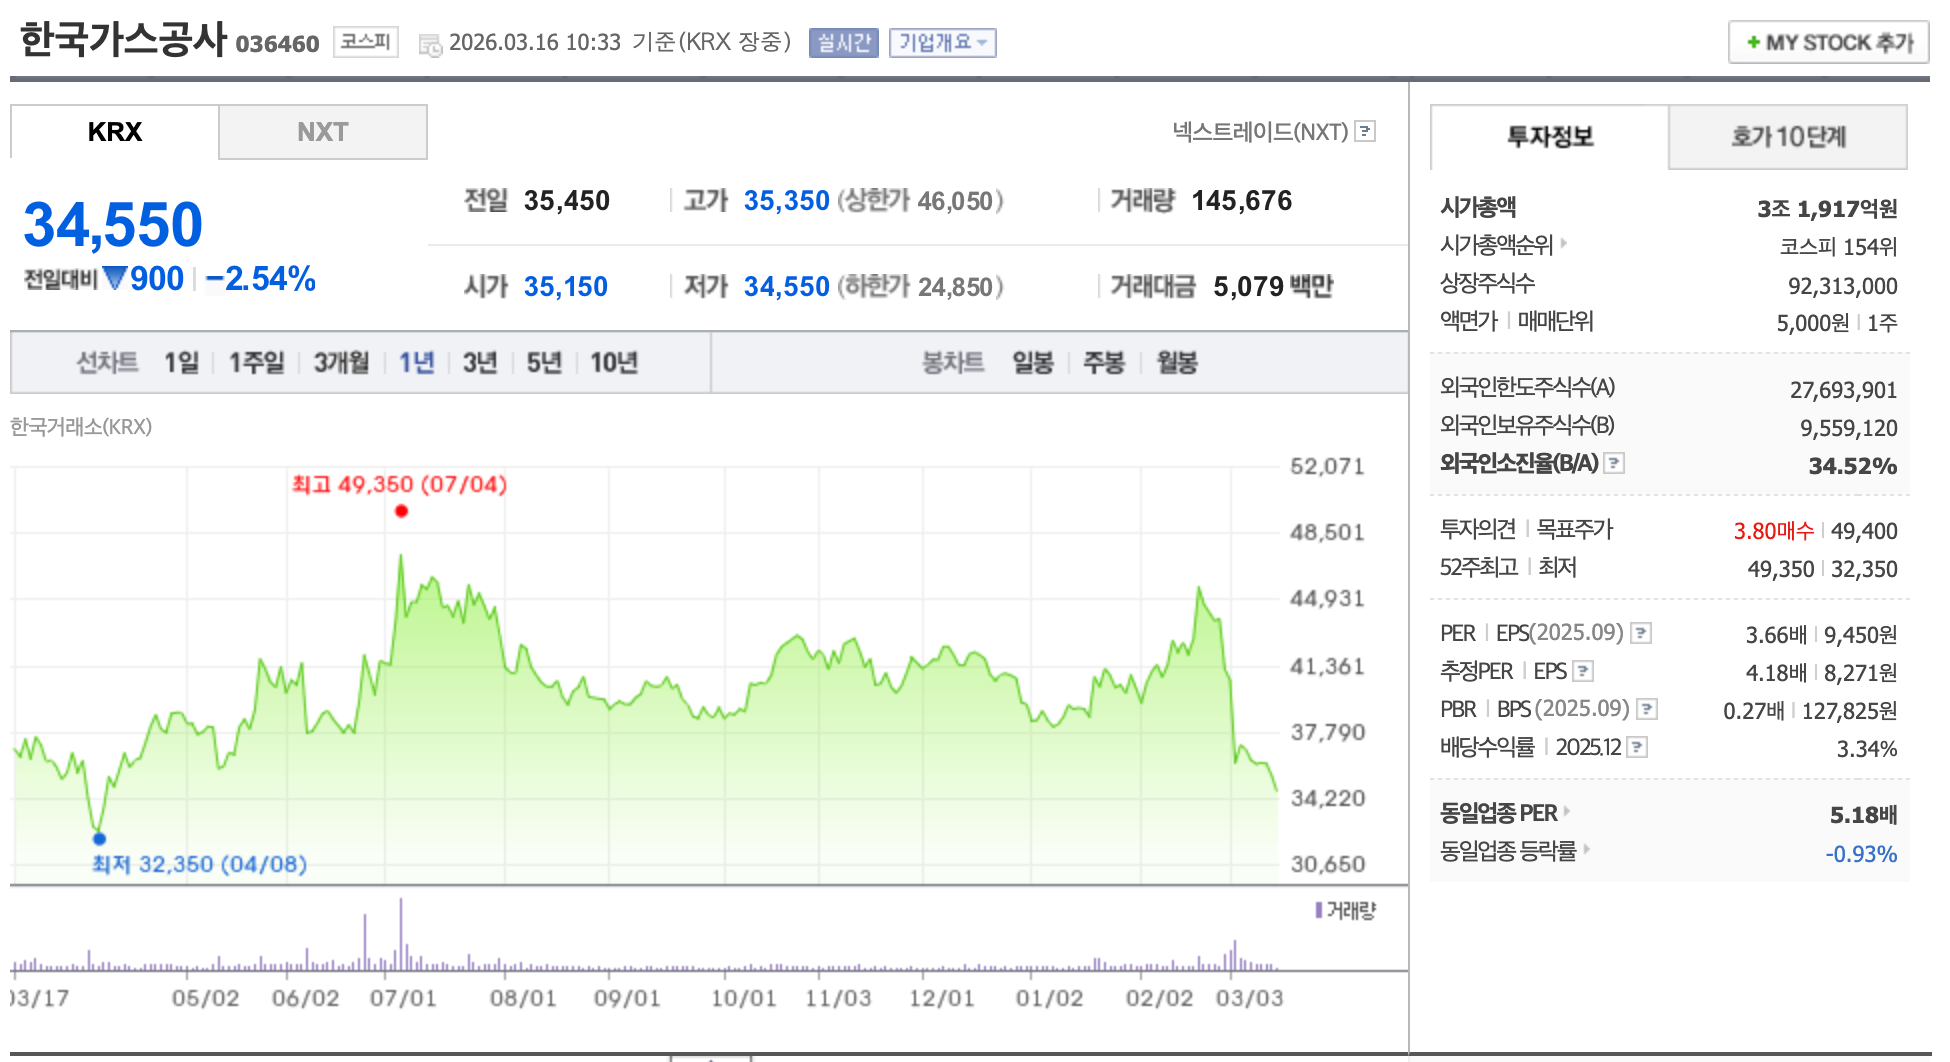Click the plus icon in MY STOCK 추가

pos(1753,42)
